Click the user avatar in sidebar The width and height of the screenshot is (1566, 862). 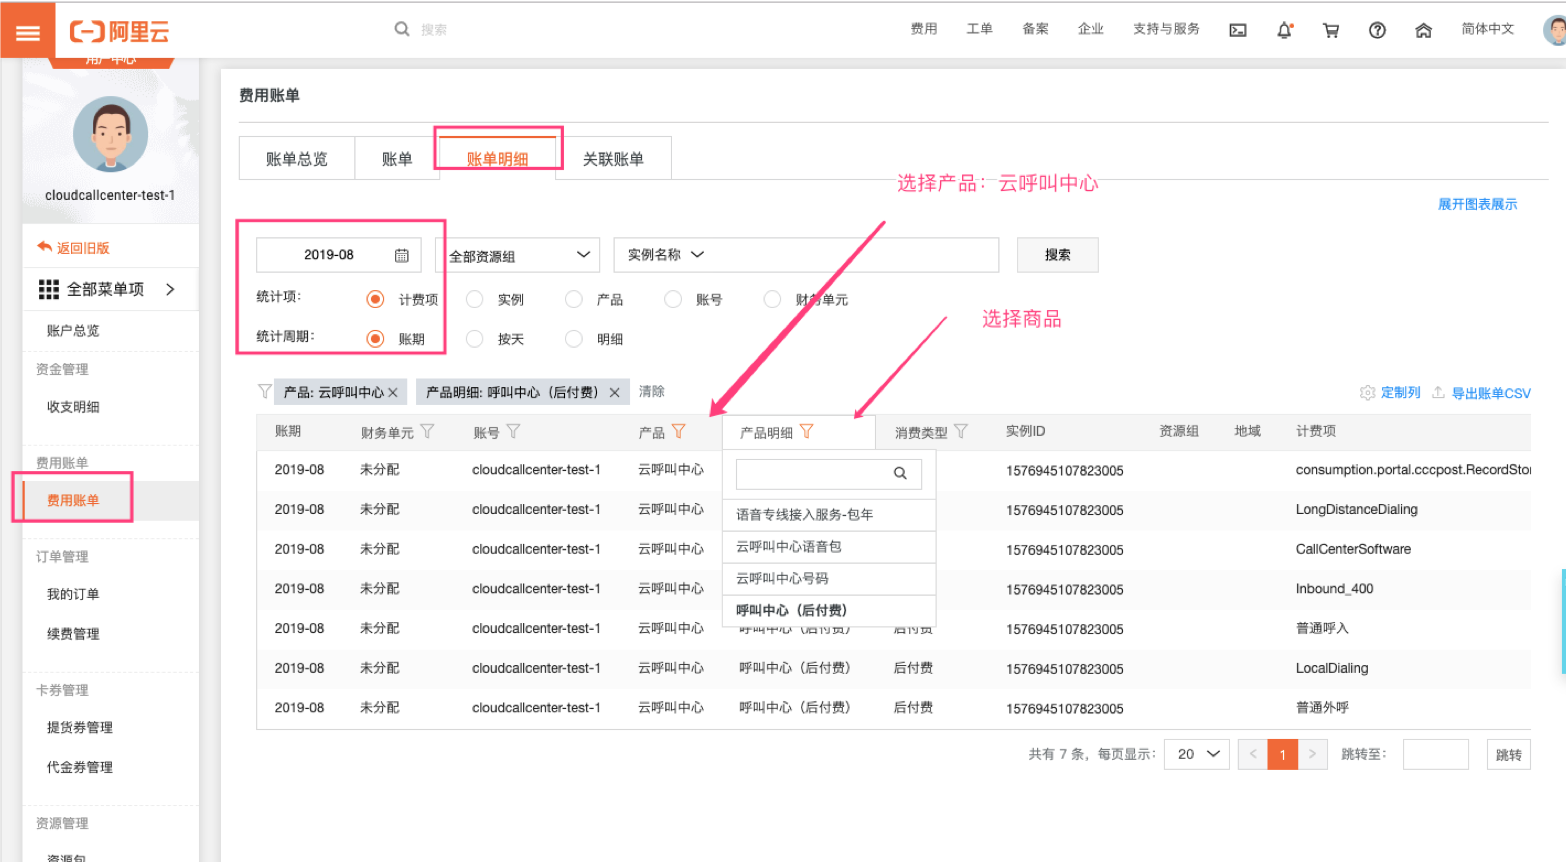click(110, 134)
